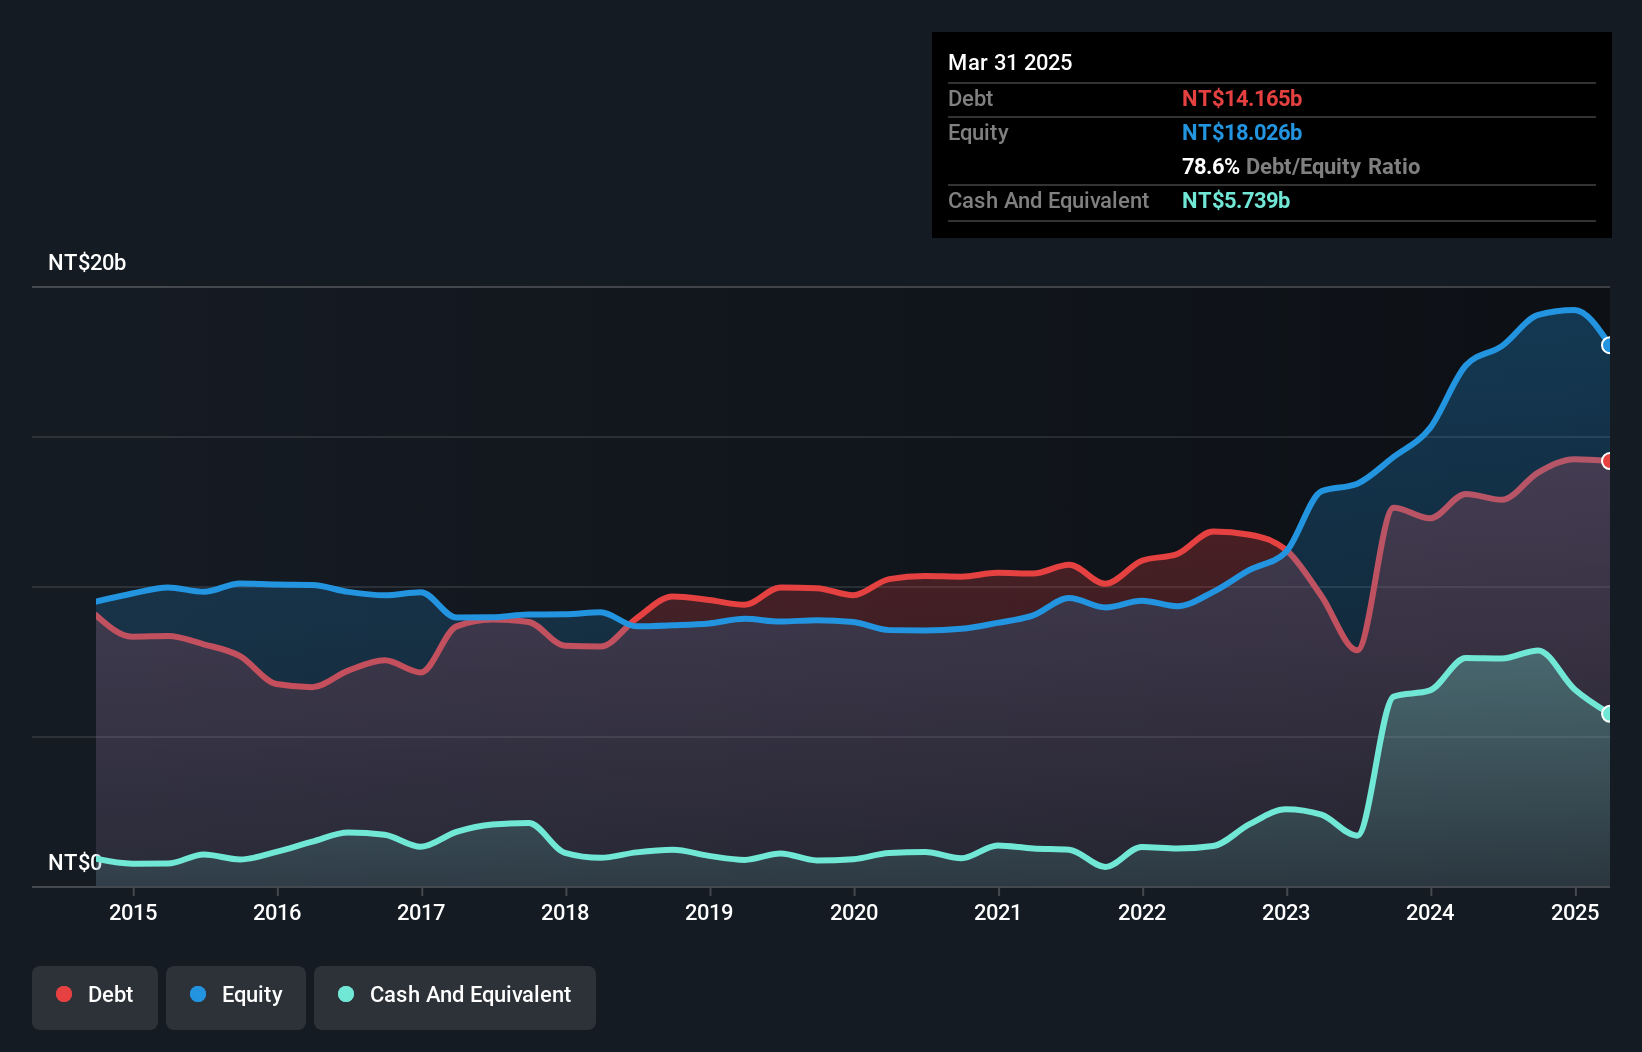The width and height of the screenshot is (1642, 1052).
Task: Click the teal Cash And Equivalent dot
Action: (346, 994)
